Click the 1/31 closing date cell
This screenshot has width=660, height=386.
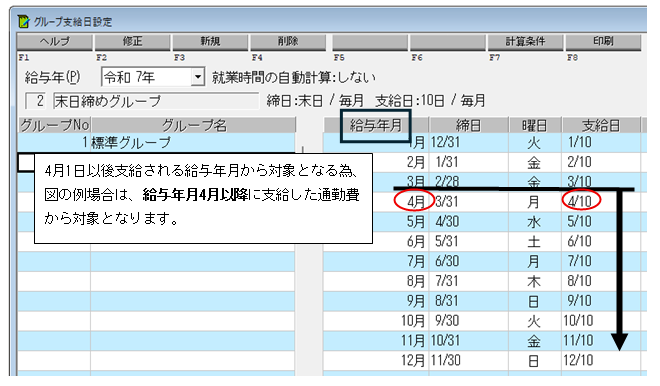pyautogui.click(x=468, y=162)
